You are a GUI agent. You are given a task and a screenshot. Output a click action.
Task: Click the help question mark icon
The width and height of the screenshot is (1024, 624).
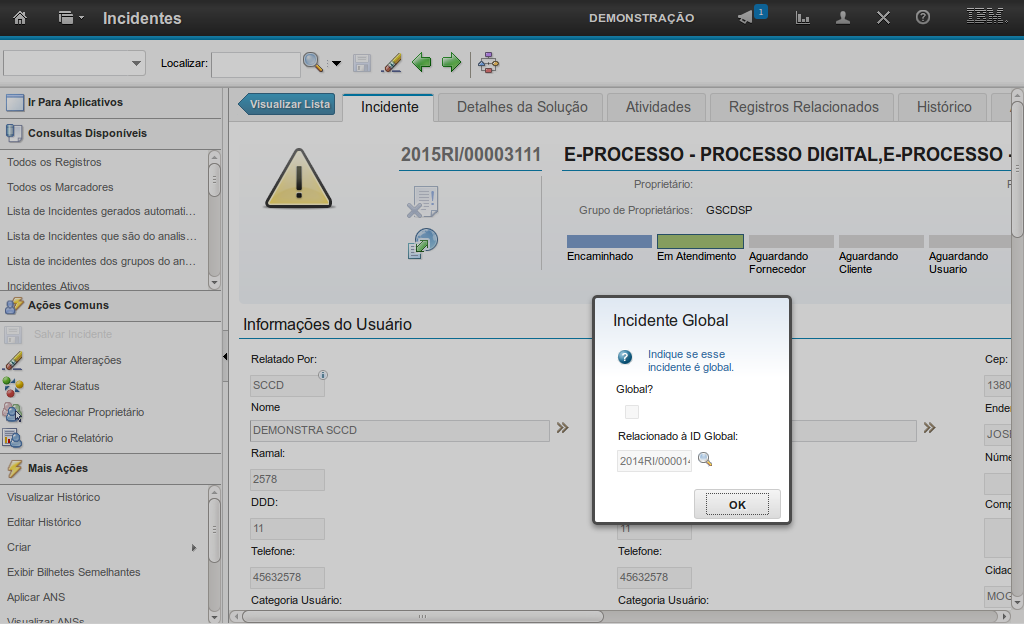tap(923, 18)
